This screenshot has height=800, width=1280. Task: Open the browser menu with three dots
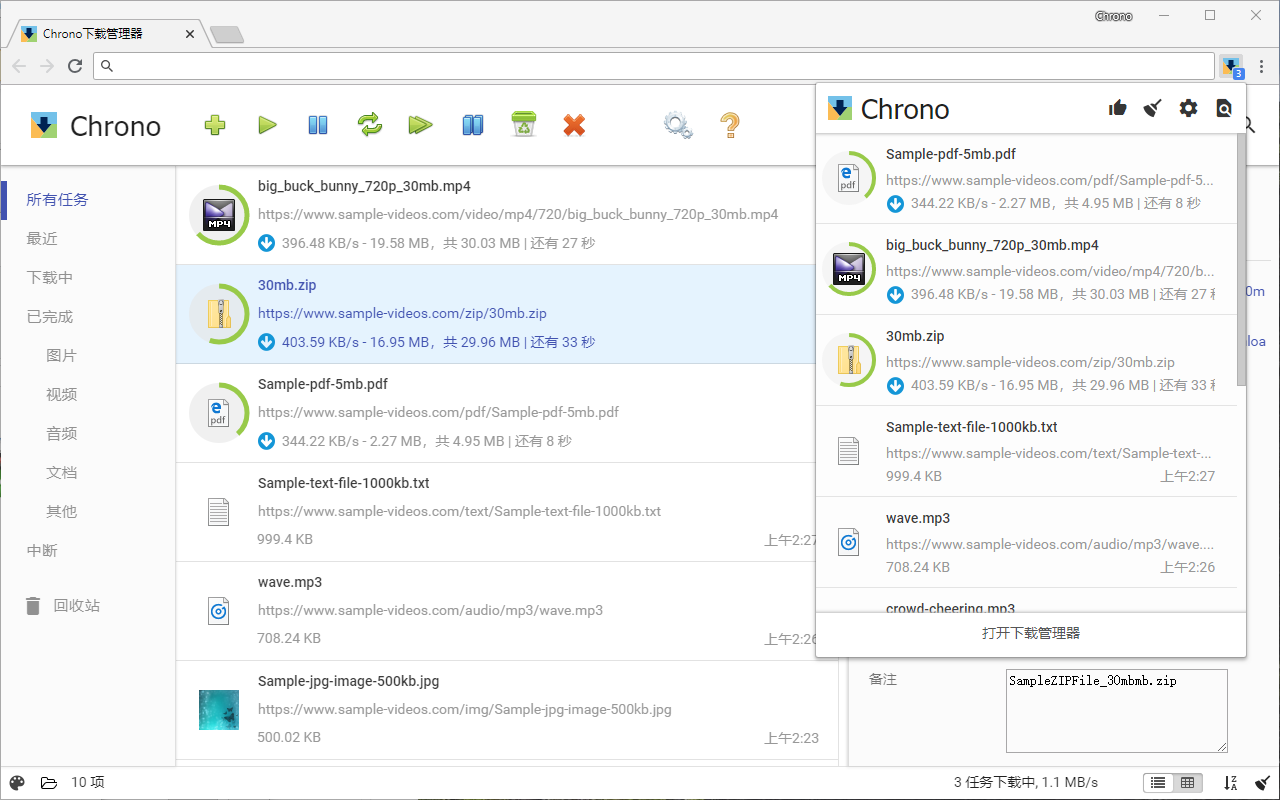click(x=1261, y=66)
